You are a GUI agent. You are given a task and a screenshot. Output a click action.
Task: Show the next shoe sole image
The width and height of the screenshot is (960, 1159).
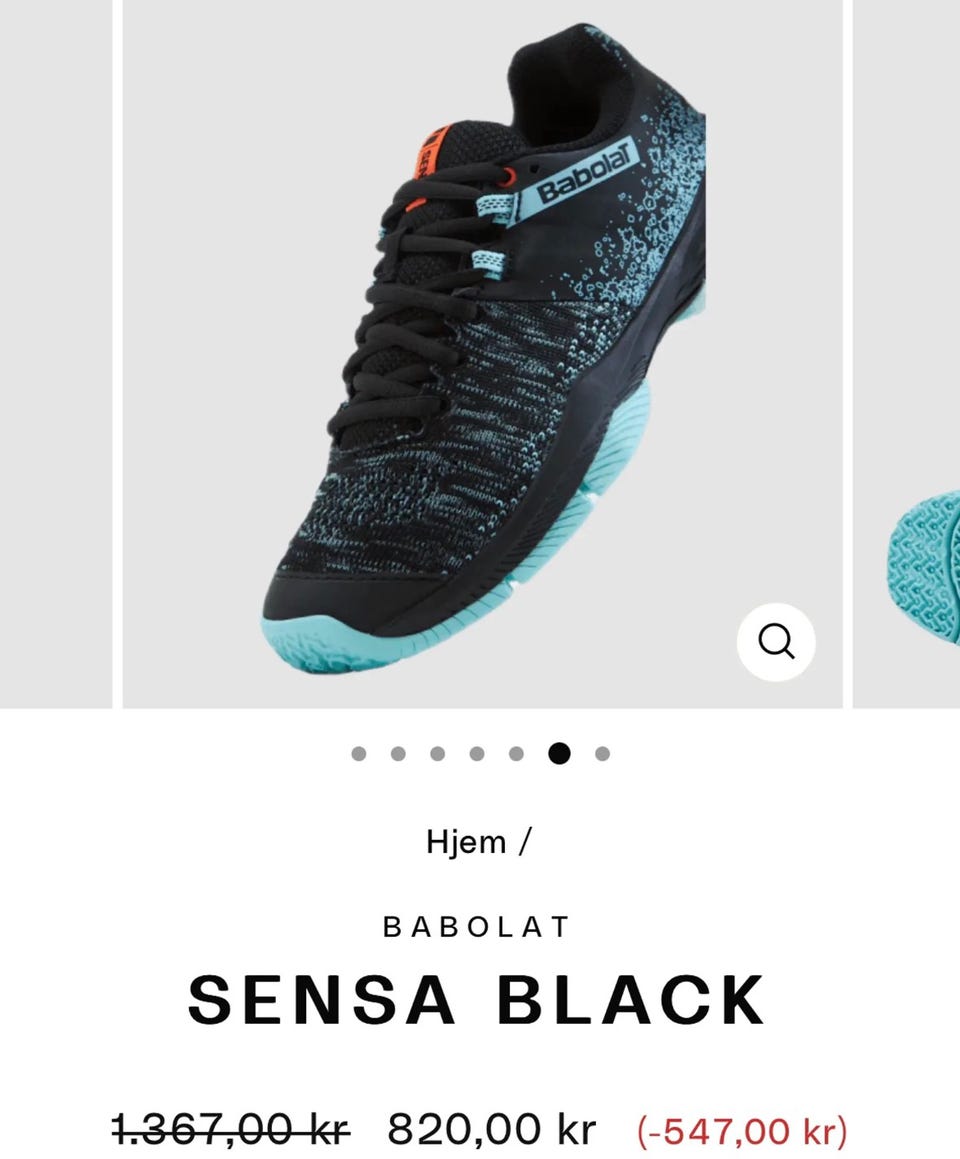tap(908, 353)
